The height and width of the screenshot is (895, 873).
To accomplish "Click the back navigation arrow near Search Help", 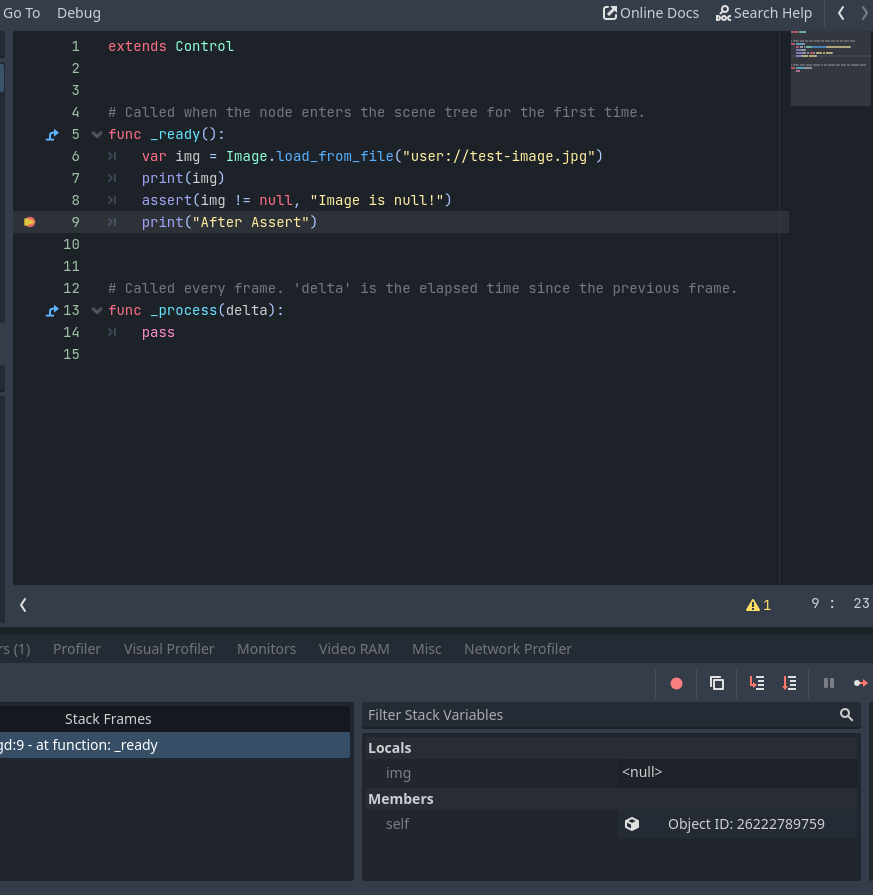I will (841, 13).
